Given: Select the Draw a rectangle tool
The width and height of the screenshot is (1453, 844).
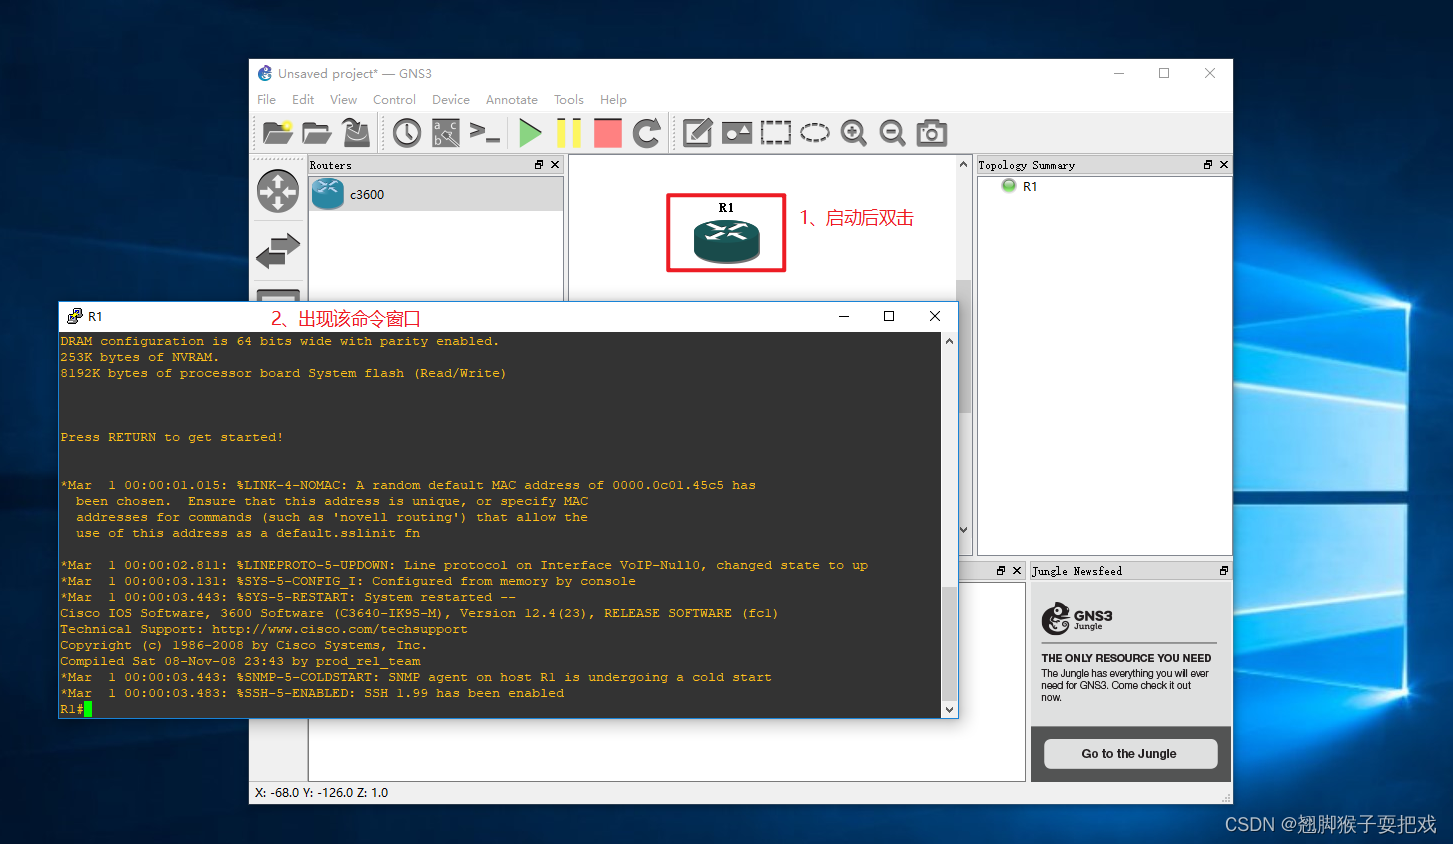Looking at the screenshot, I should click(776, 132).
